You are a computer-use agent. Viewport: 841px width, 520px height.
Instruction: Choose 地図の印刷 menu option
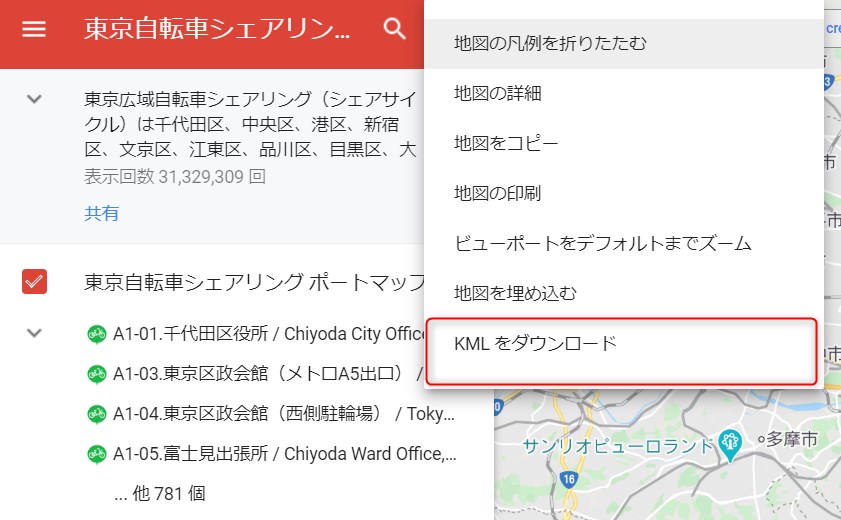tap(497, 193)
